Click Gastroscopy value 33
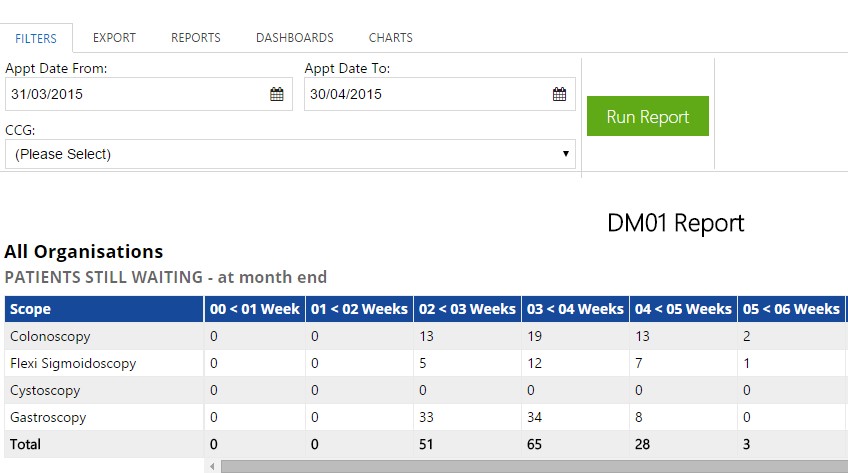 pos(426,417)
